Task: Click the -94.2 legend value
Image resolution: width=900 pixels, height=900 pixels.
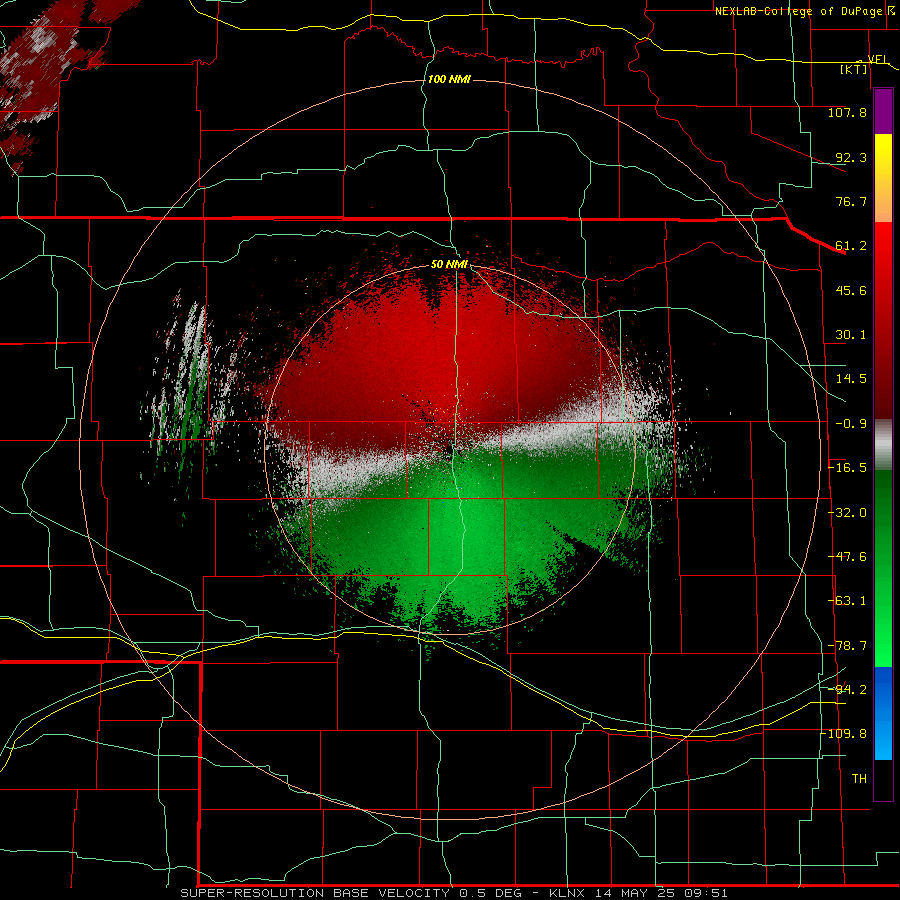Action: coord(847,689)
